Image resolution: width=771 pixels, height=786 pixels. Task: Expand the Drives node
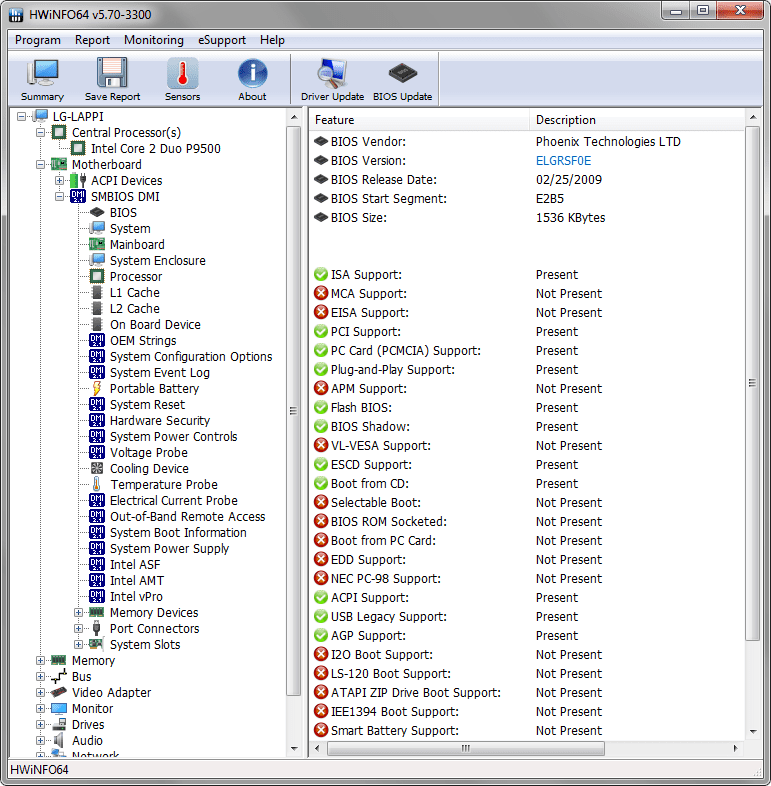(x=41, y=725)
